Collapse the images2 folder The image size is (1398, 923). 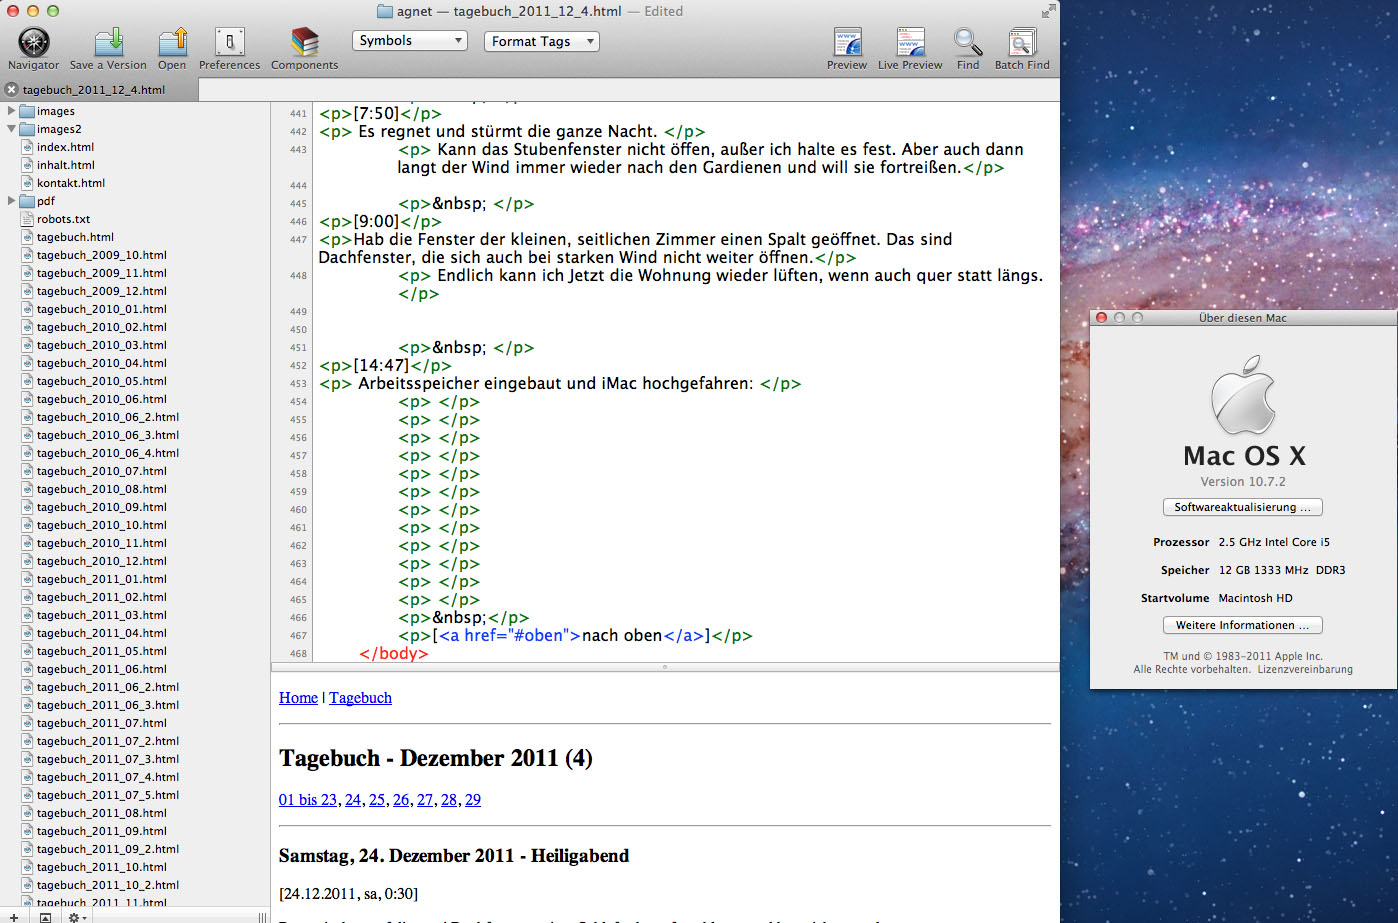[11, 129]
